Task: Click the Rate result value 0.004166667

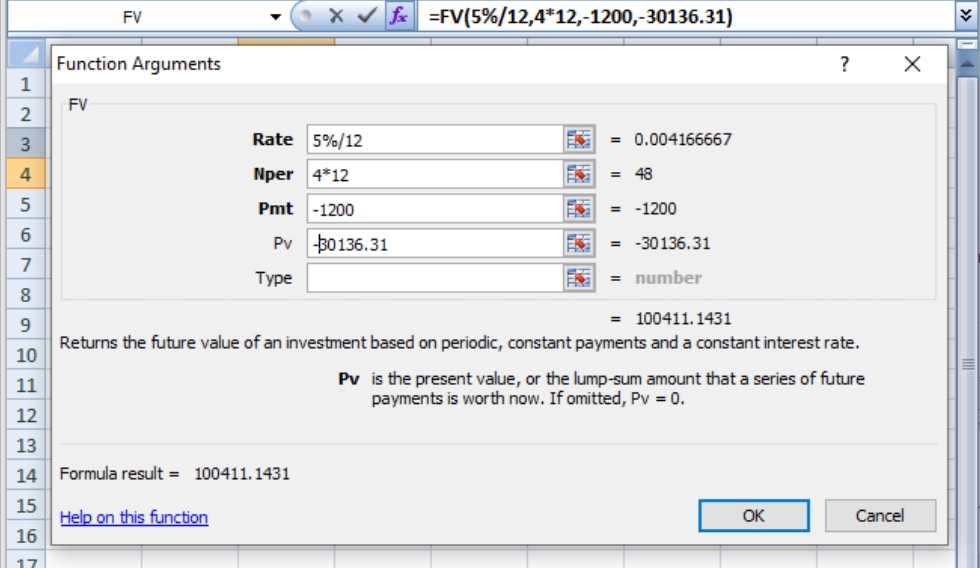Action: 682,139
